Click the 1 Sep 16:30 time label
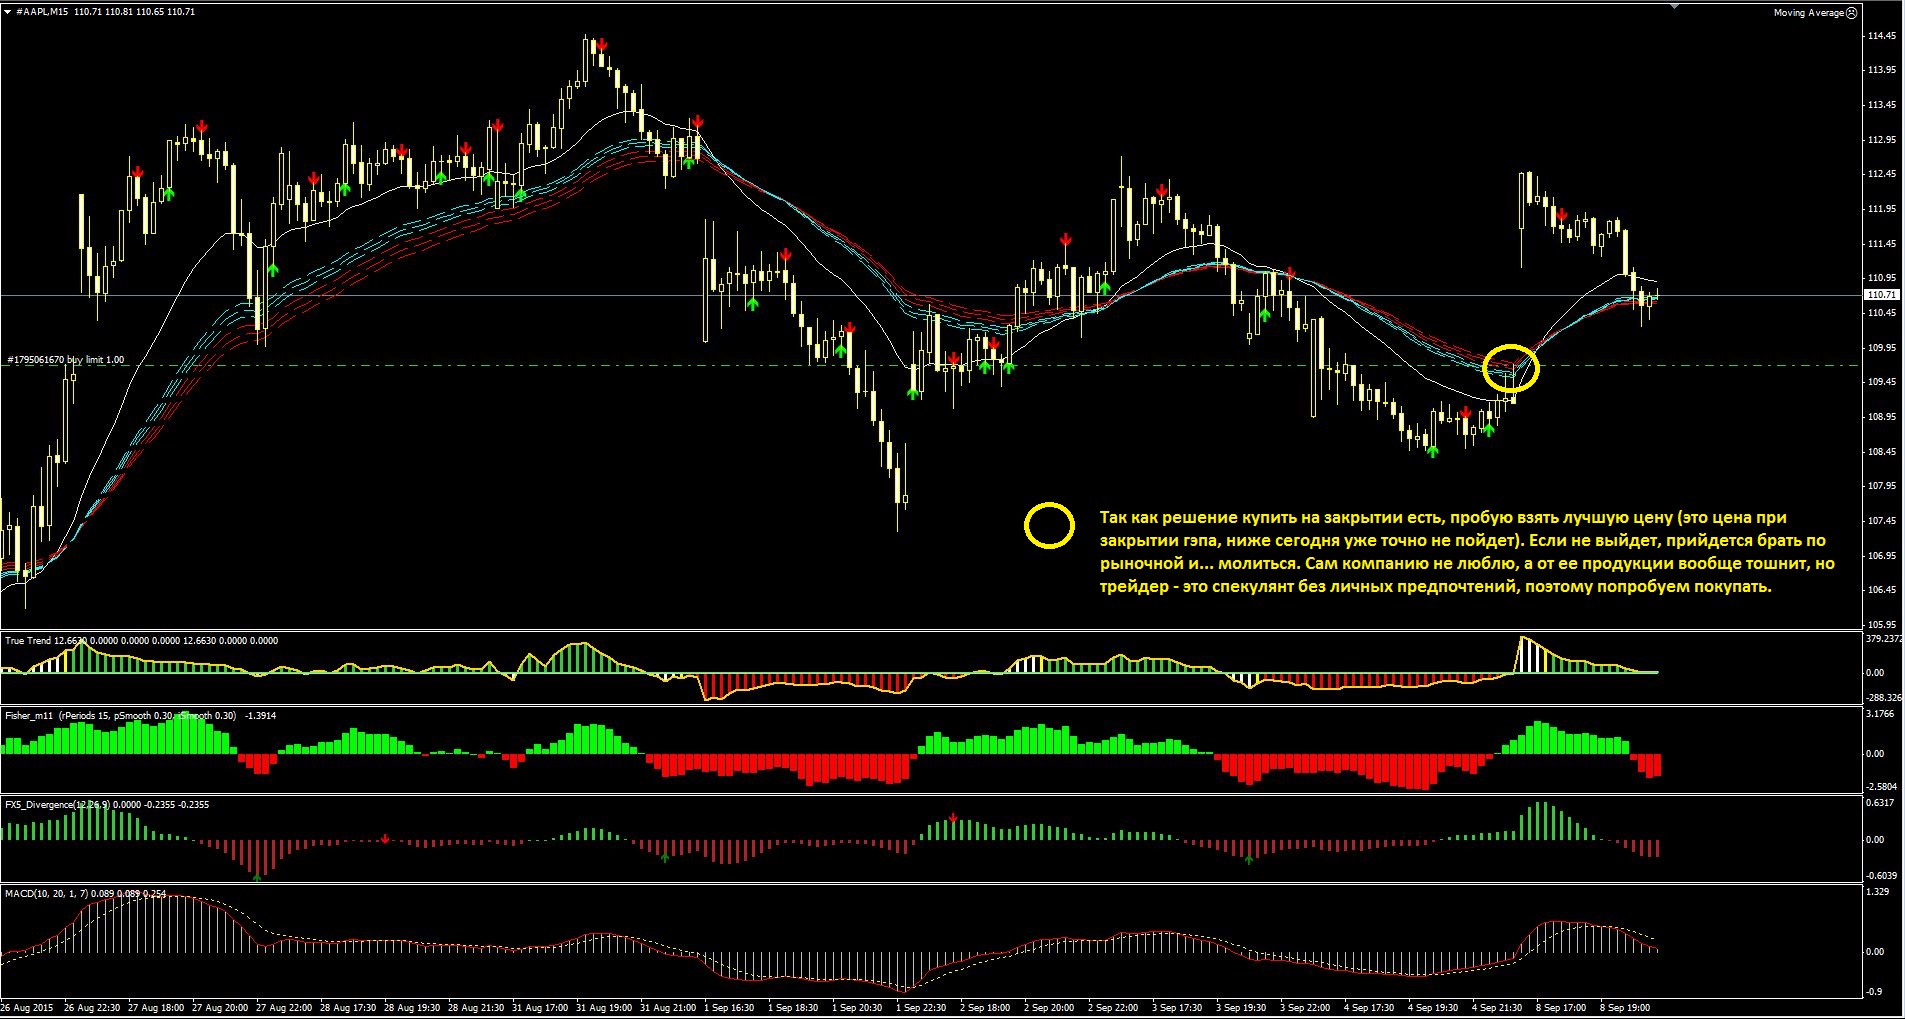The width and height of the screenshot is (1905, 1019). pyautogui.click(x=729, y=1008)
